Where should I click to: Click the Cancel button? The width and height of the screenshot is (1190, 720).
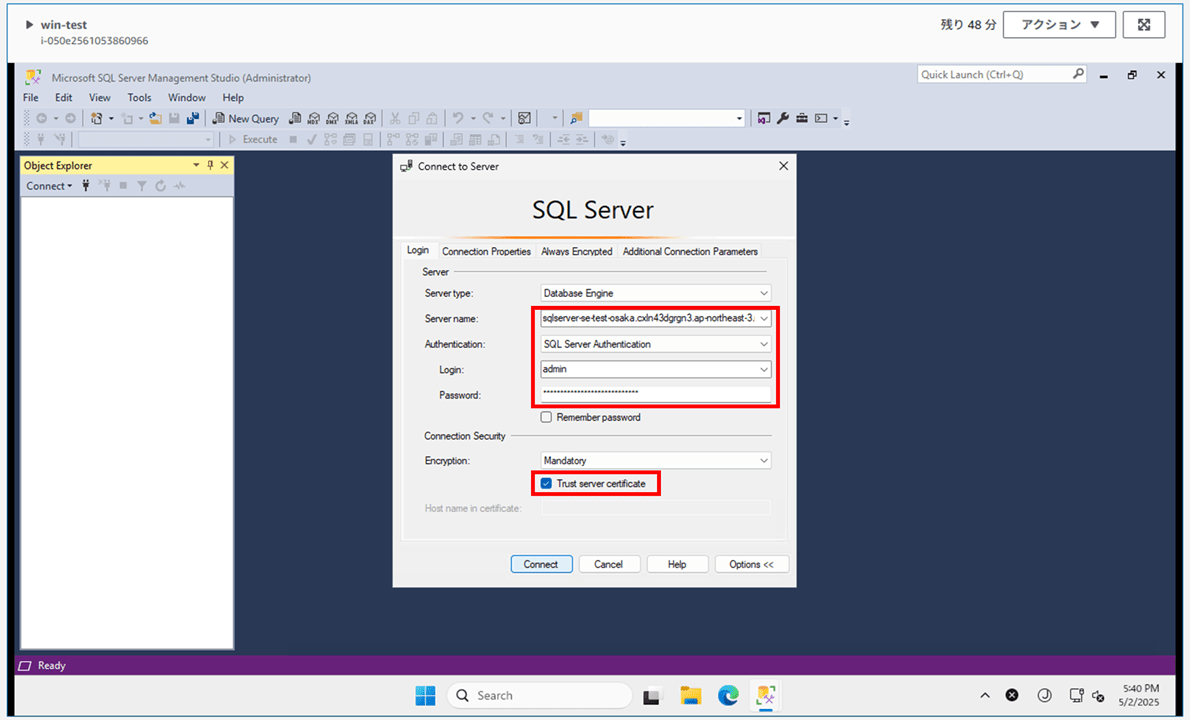(x=609, y=564)
